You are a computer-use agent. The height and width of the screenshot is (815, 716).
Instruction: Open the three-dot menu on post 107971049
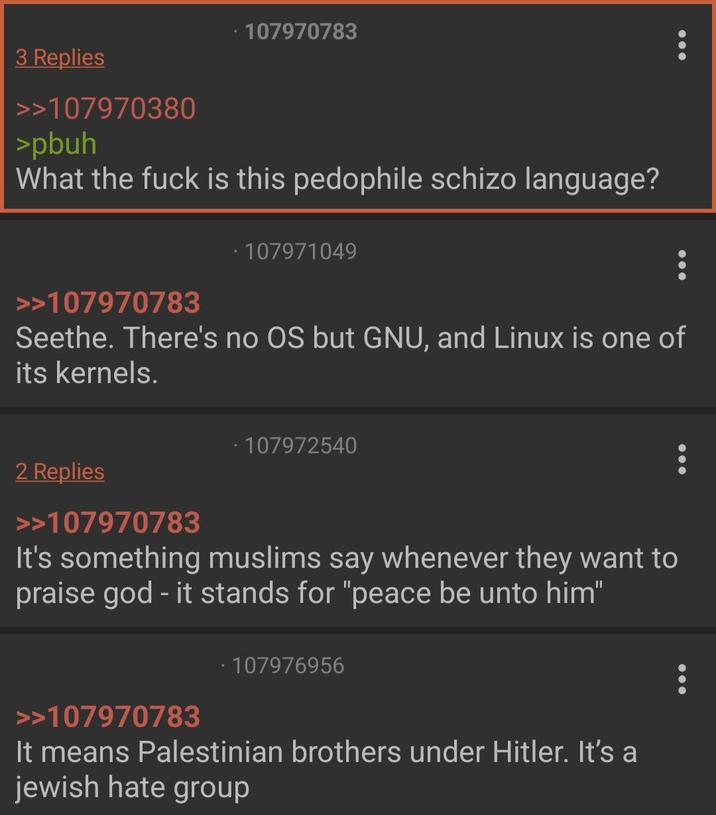pyautogui.click(x=681, y=265)
